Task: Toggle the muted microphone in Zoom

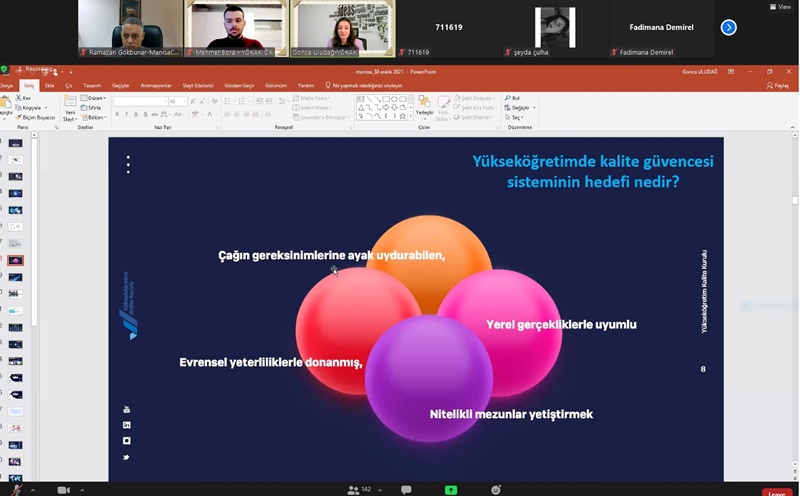Action: 16,490
